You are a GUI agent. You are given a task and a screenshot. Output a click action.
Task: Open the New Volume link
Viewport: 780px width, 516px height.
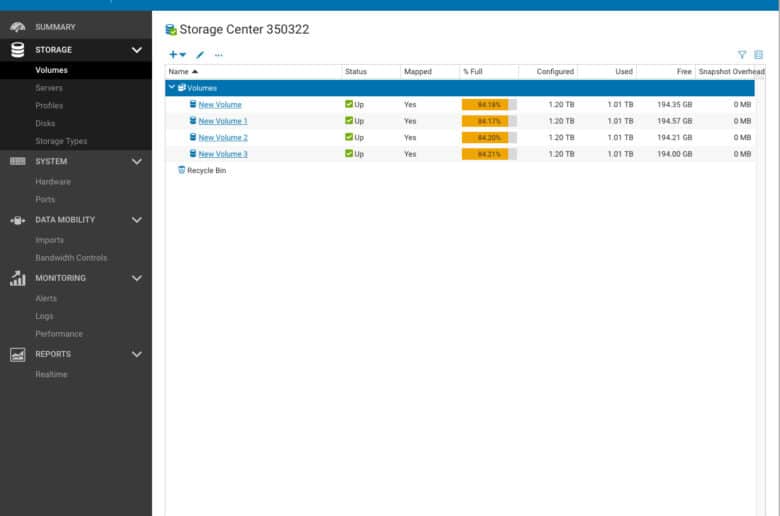pyautogui.click(x=220, y=104)
